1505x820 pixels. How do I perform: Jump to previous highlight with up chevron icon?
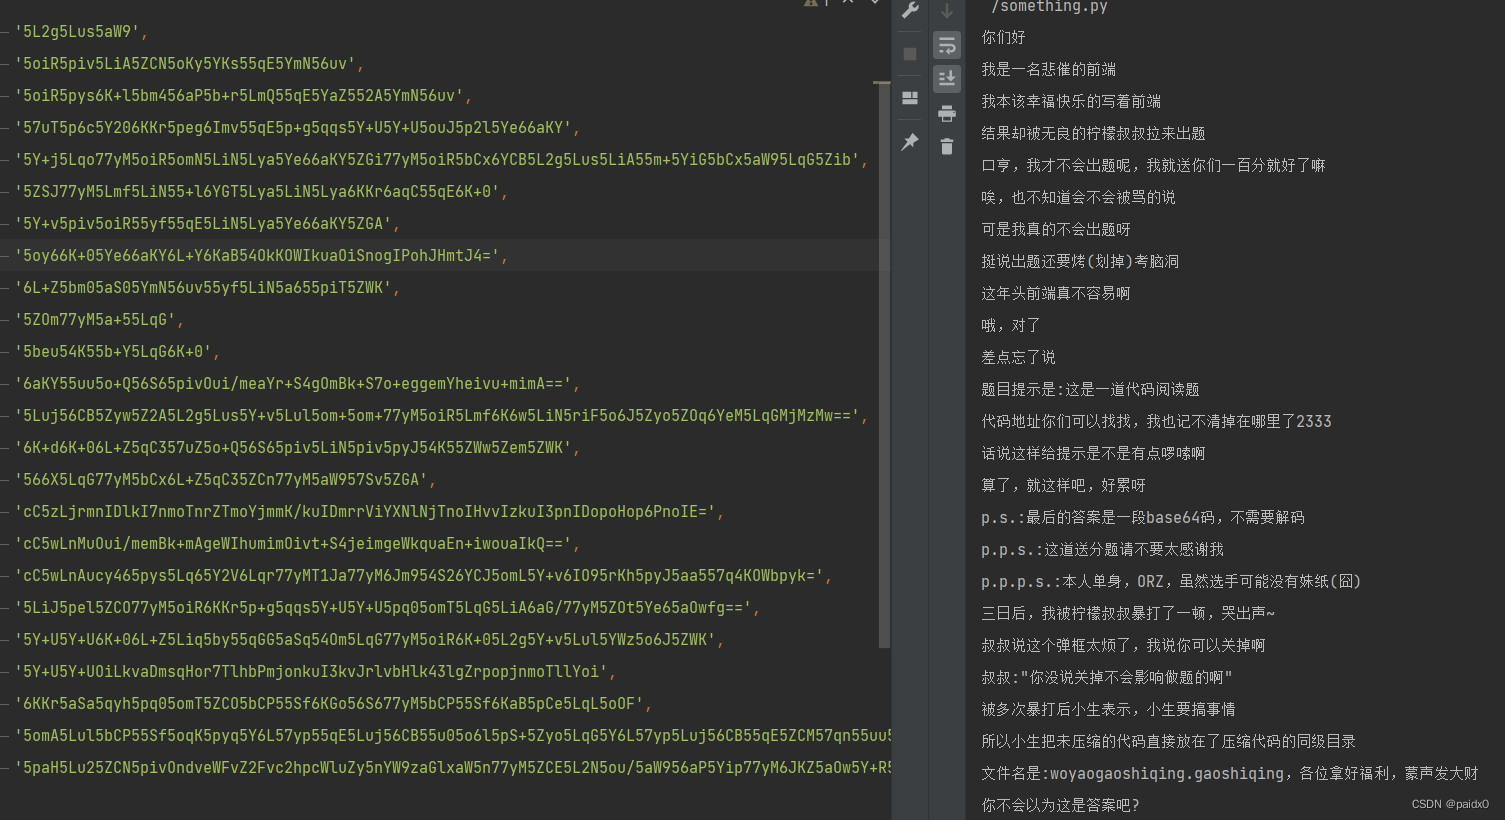click(848, 4)
